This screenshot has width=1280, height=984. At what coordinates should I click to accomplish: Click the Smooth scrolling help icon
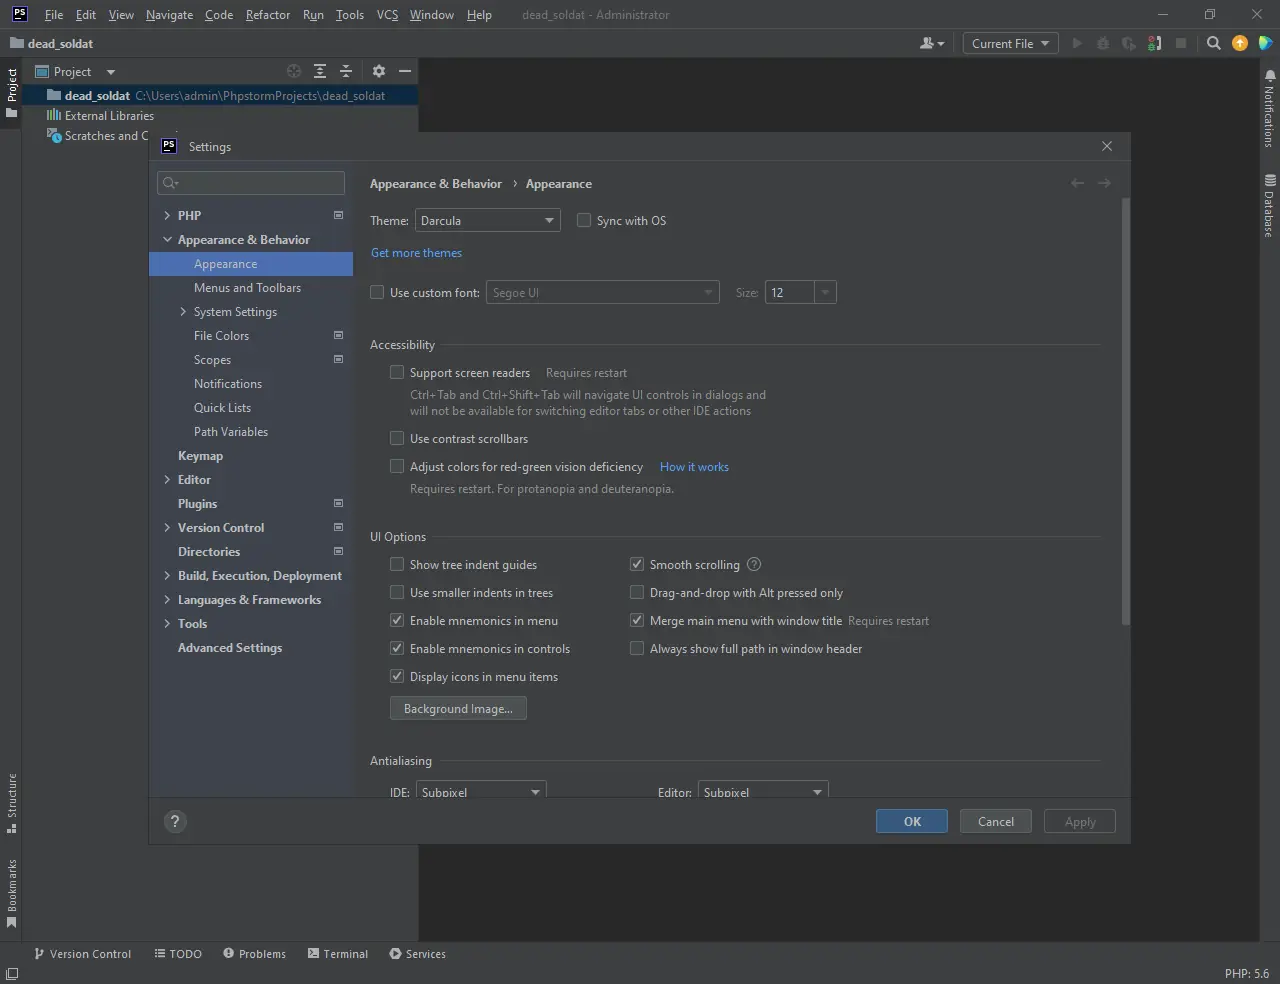(754, 565)
